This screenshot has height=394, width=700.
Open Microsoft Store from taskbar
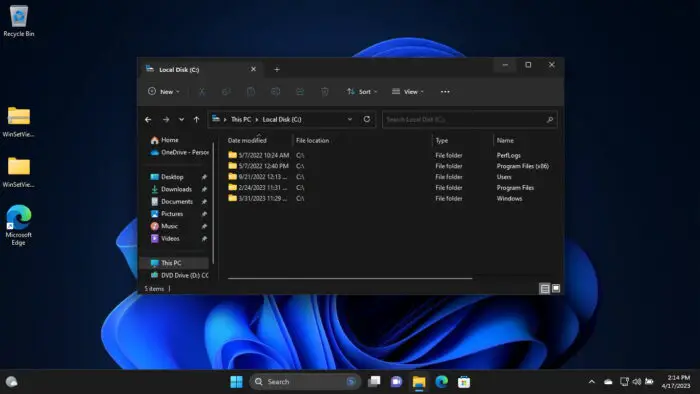tap(464, 382)
